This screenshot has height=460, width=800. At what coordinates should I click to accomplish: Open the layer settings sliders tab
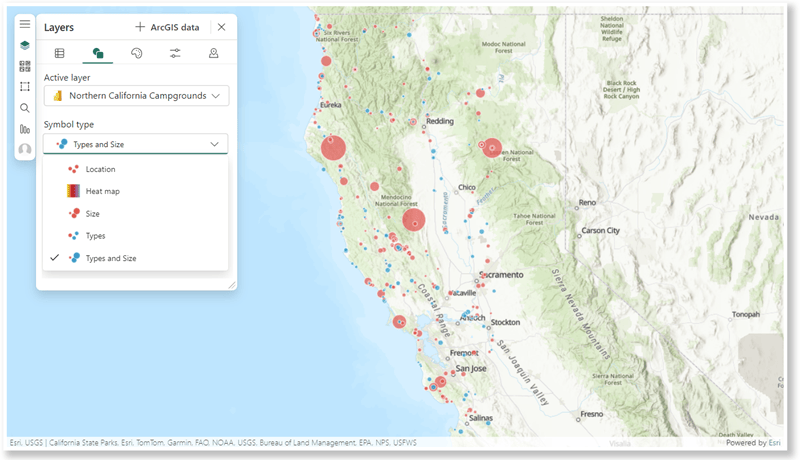[x=175, y=53]
